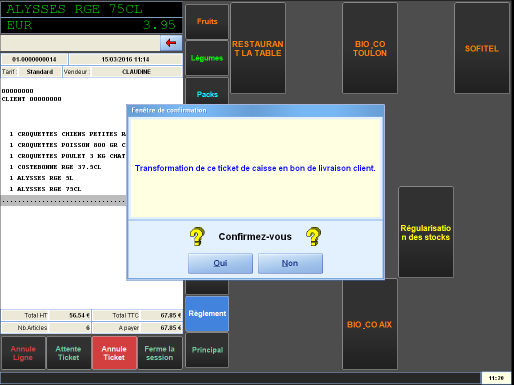Click the Standard tarif field
The width and height of the screenshot is (514, 385).
point(40,72)
